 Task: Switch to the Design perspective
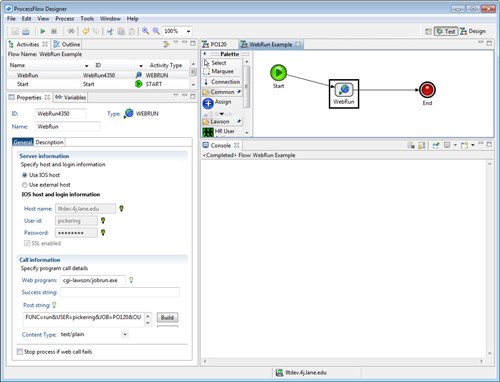point(473,31)
